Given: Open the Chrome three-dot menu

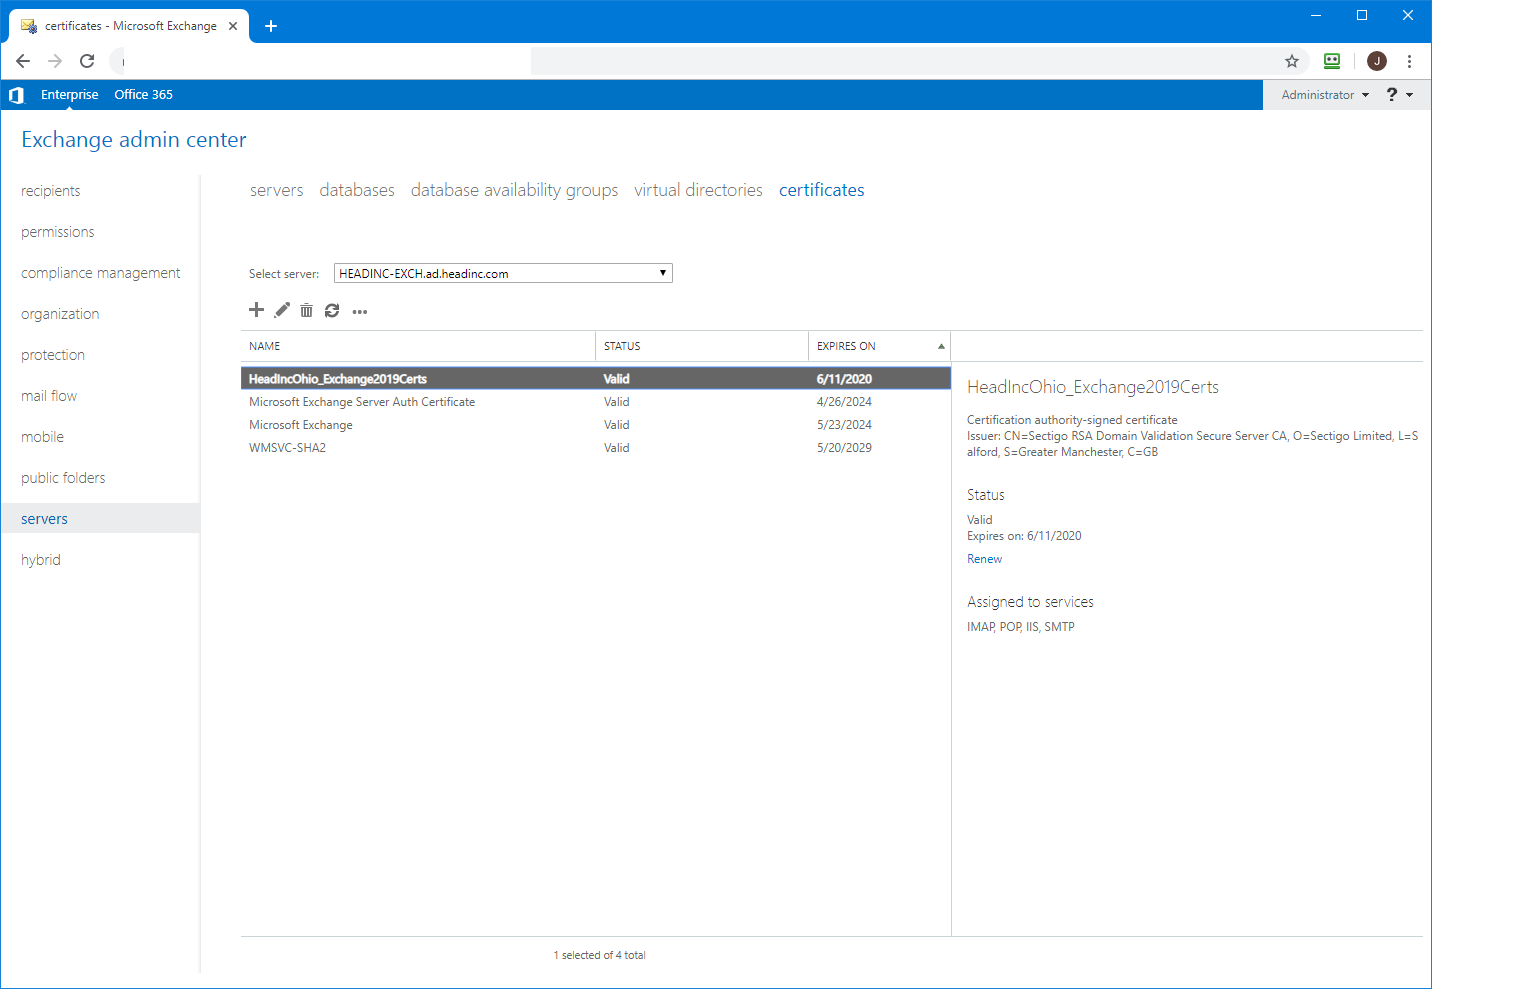Looking at the screenshot, I should (1409, 61).
